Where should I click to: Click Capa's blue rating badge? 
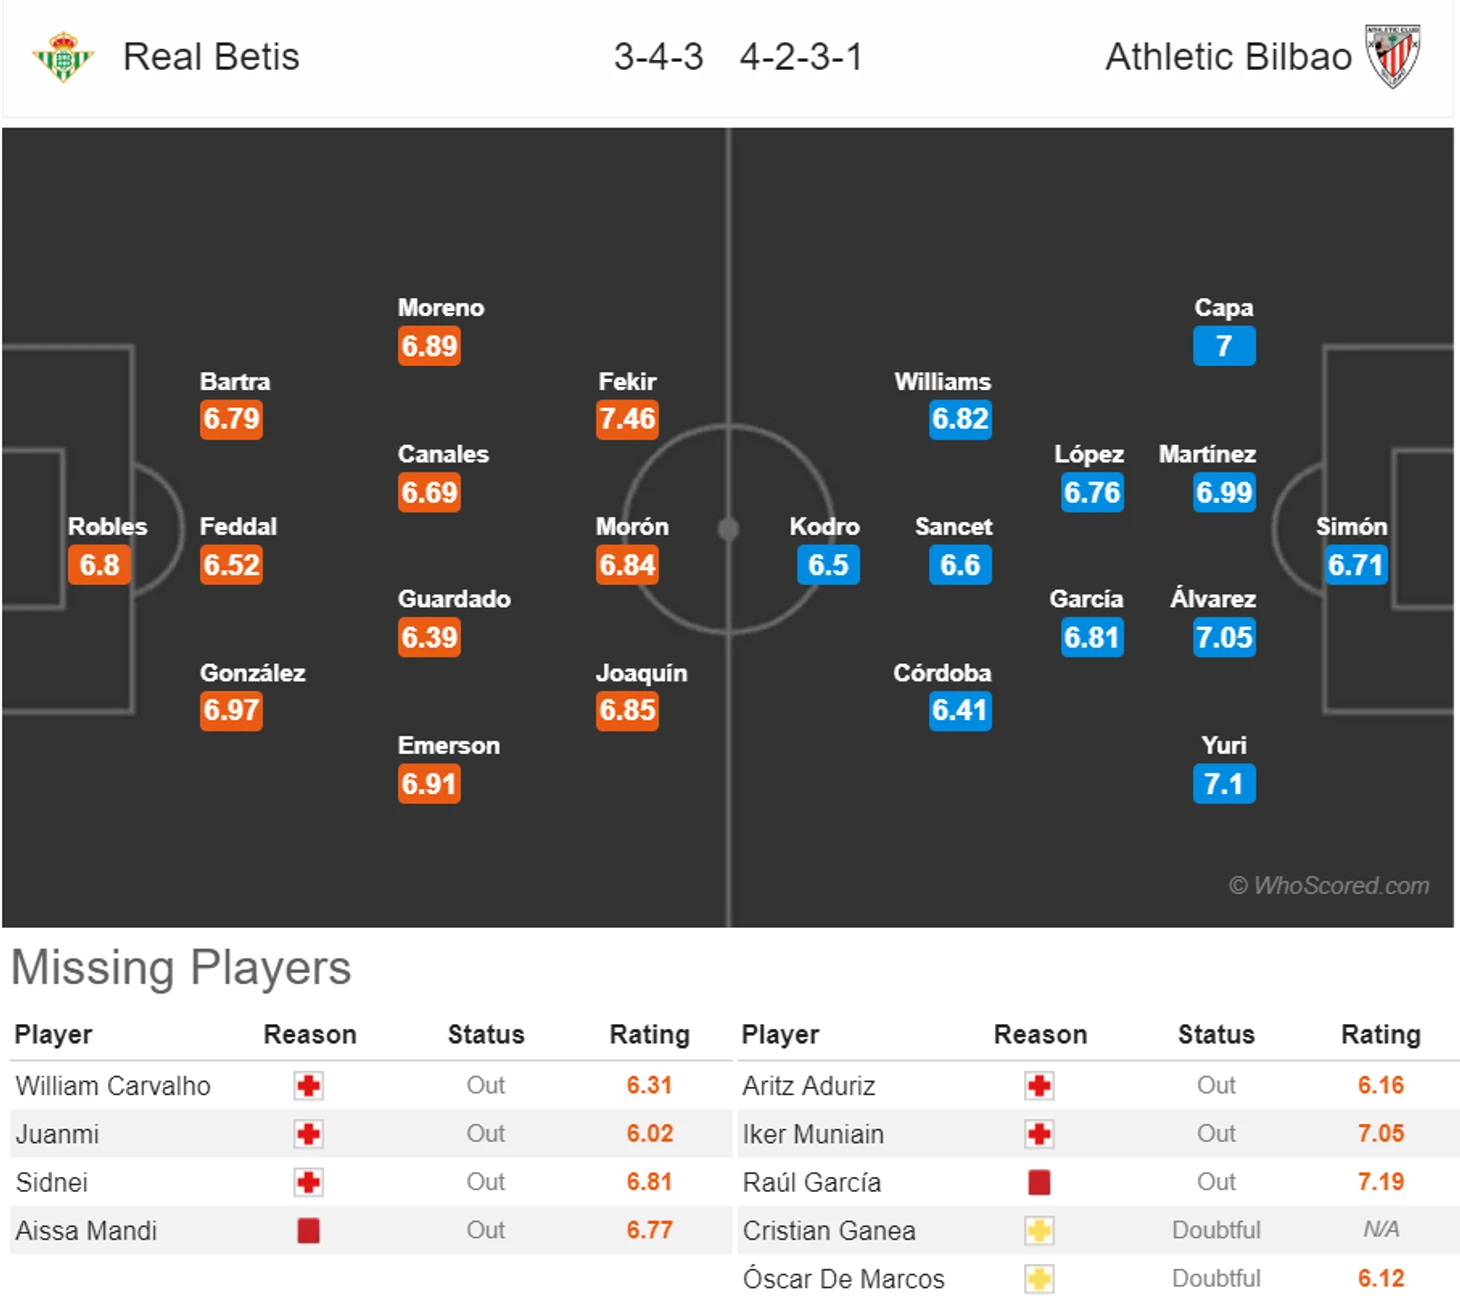coord(1223,346)
